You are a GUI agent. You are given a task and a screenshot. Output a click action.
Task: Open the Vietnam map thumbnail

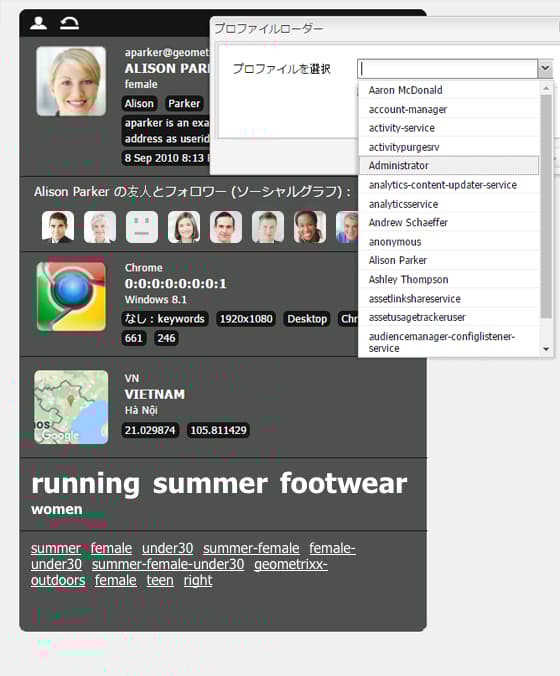71,407
